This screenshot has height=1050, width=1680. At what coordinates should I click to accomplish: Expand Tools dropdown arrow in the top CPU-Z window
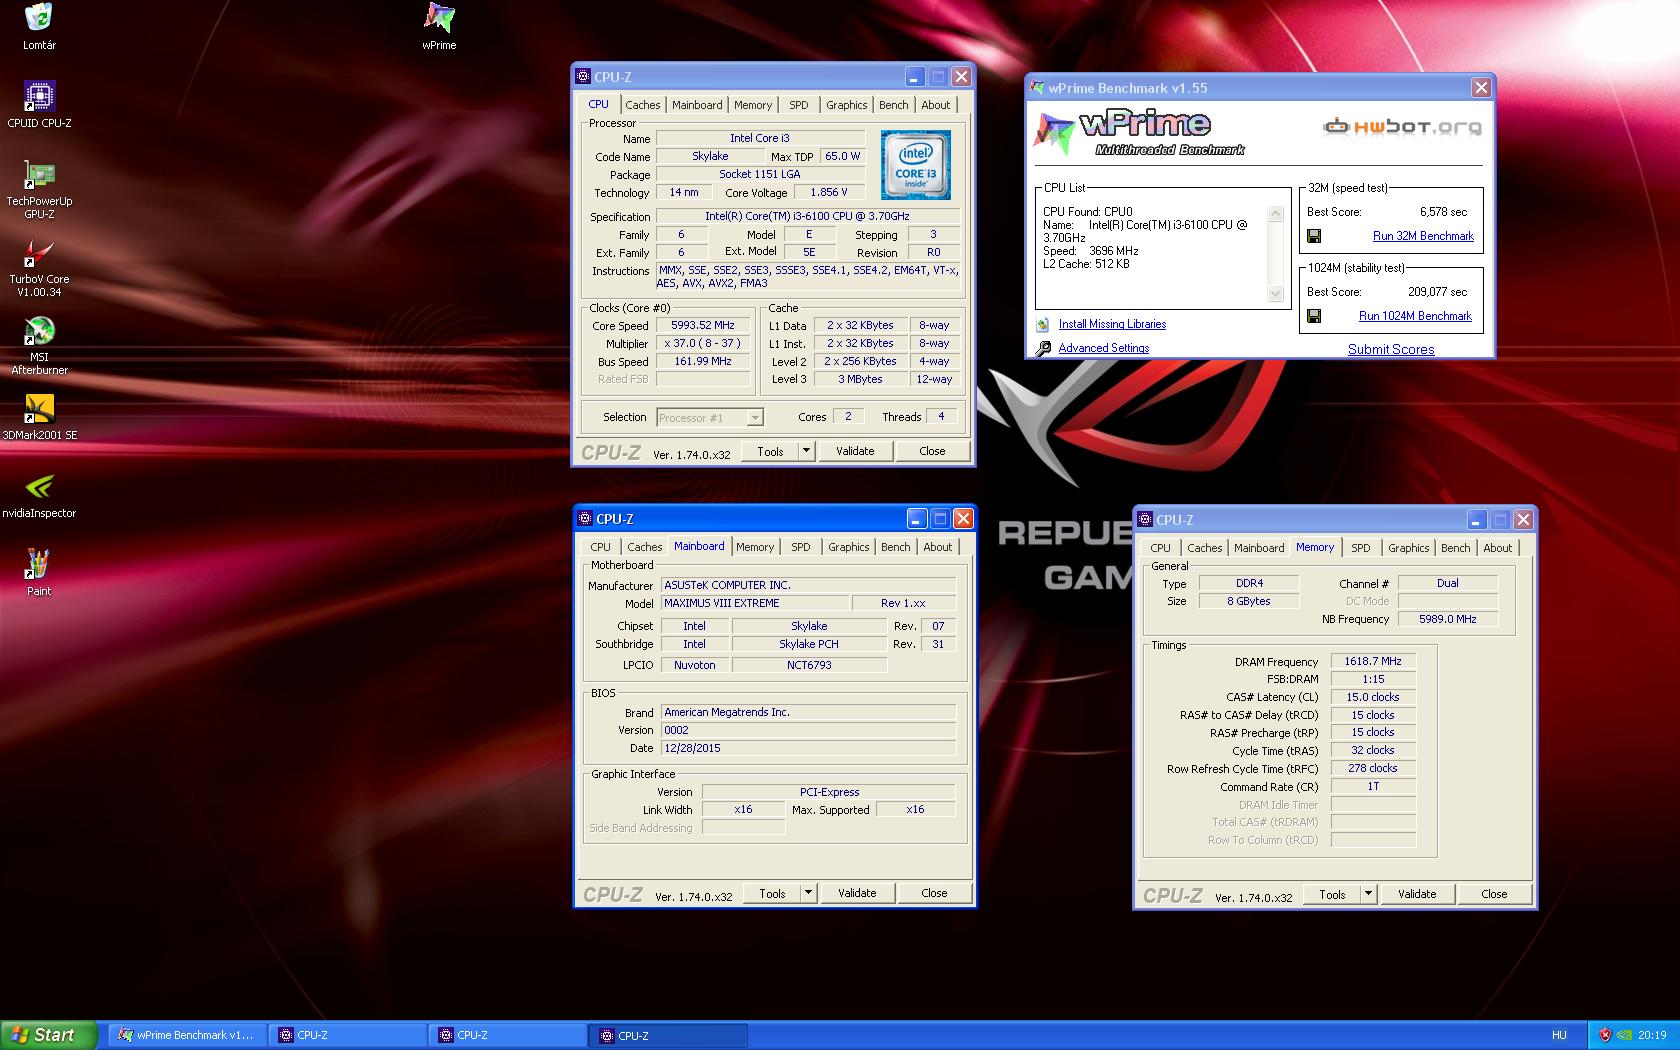806,451
